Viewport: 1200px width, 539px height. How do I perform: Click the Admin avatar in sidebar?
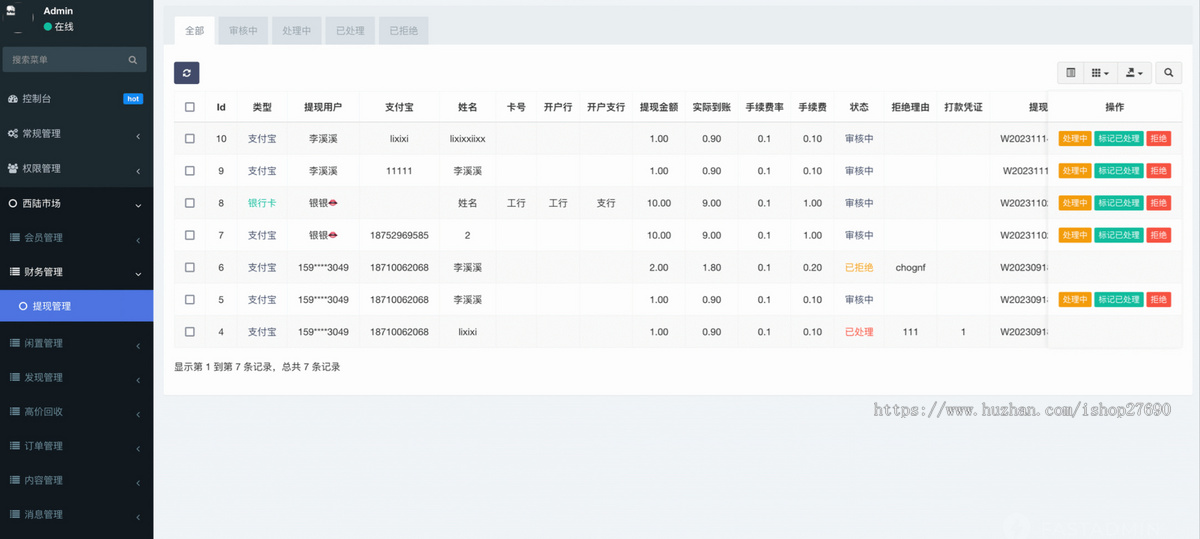17,17
